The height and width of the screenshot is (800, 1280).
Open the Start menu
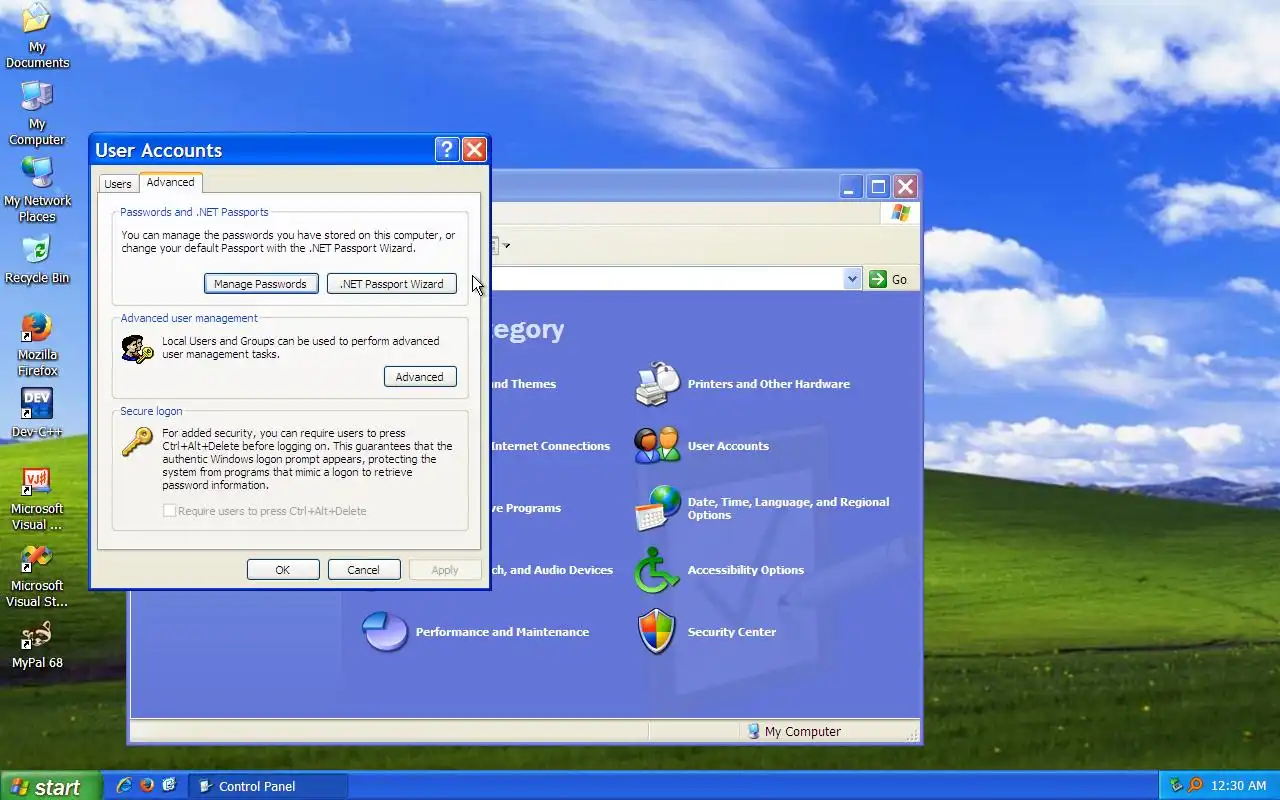coord(51,786)
